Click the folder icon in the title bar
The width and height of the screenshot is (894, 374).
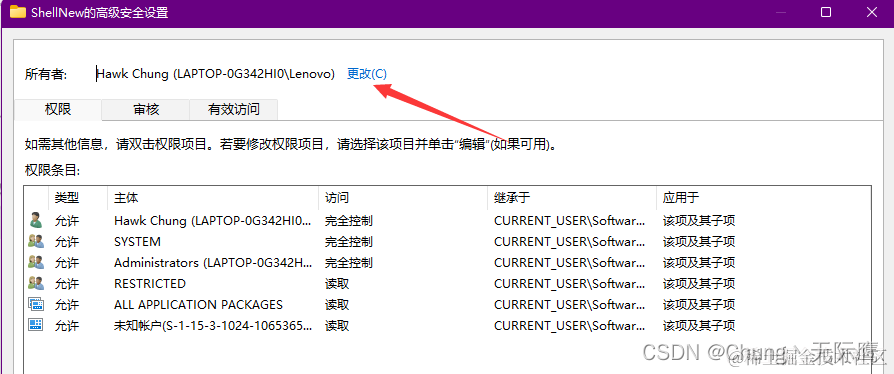[x=18, y=12]
